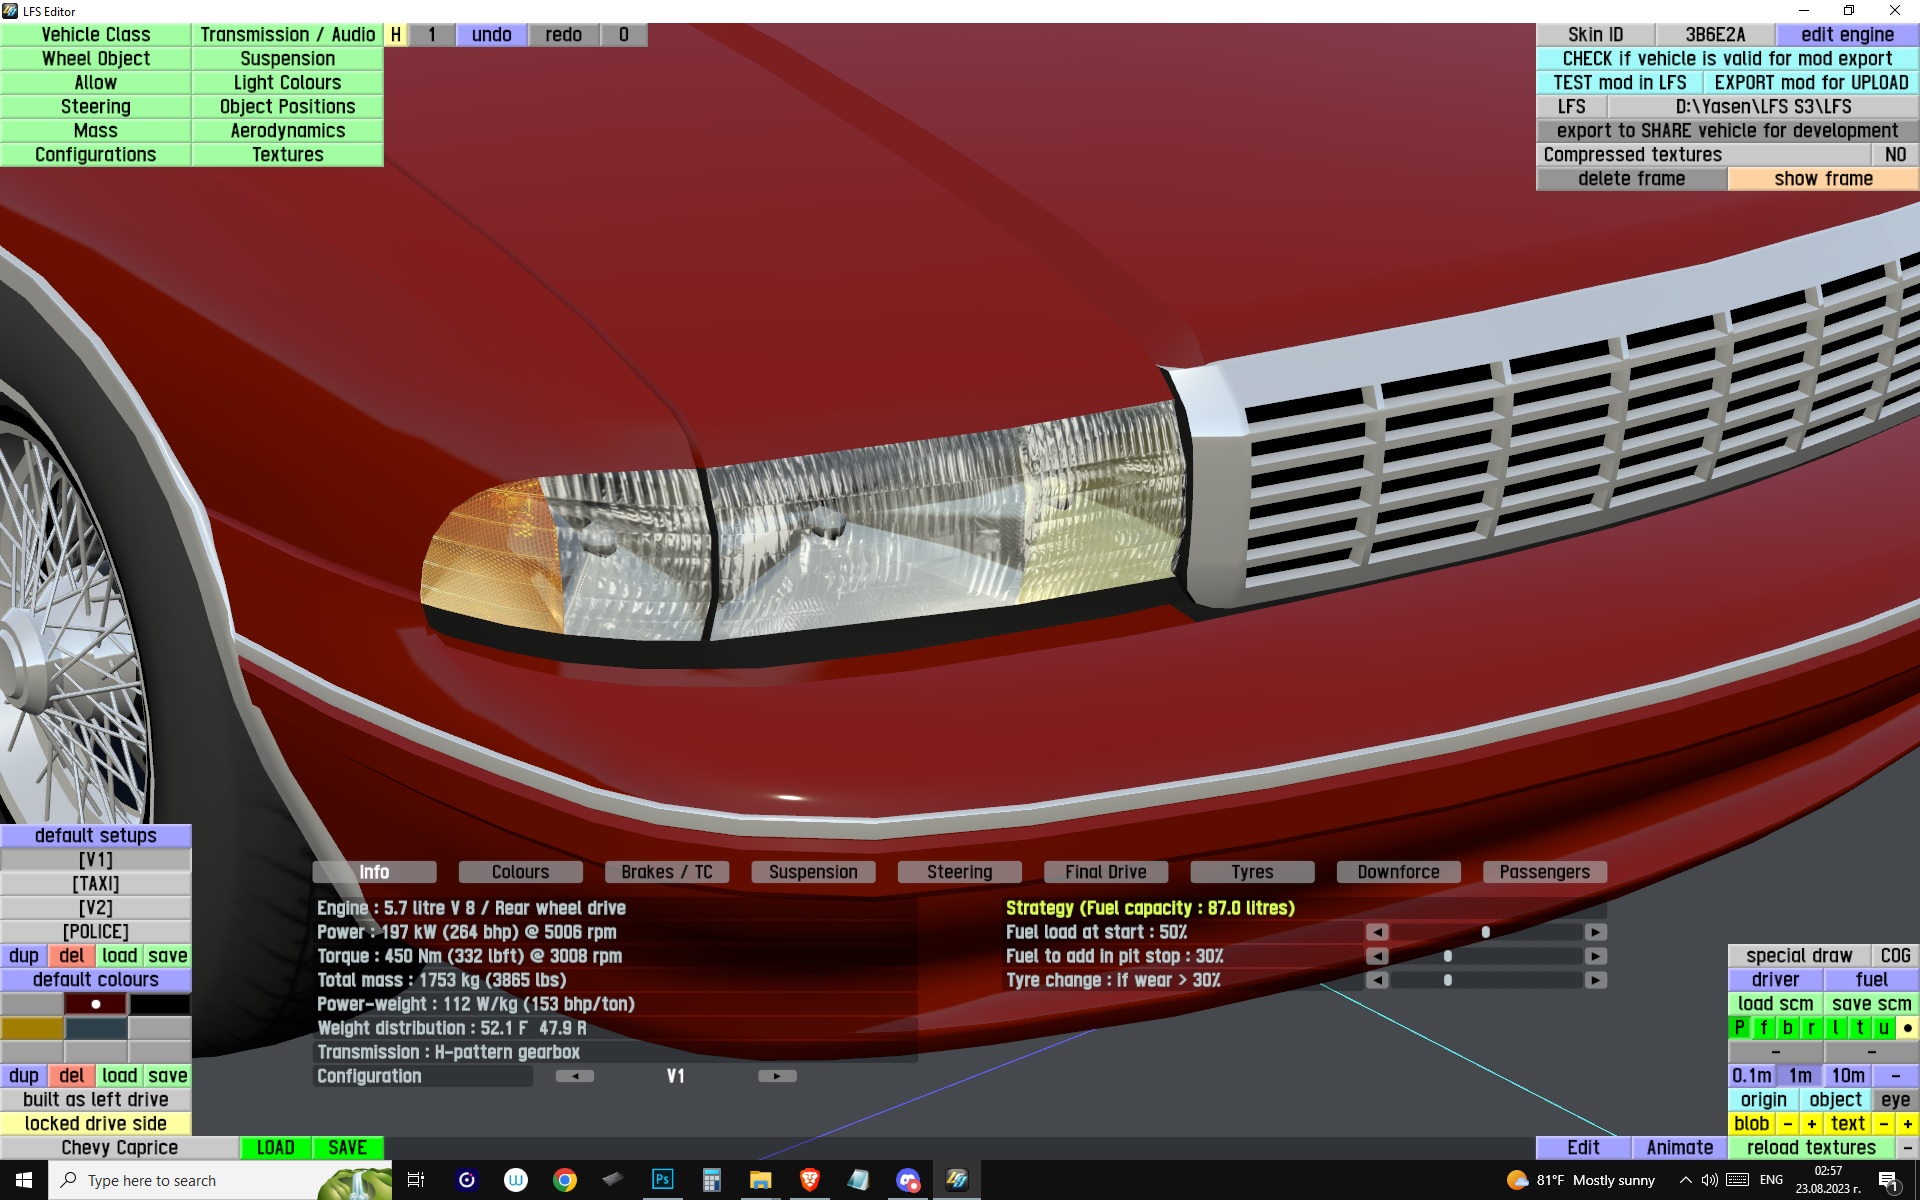Image resolution: width=1920 pixels, height=1200 pixels.
Task: Click the 'u' underside view button
Action: tap(1883, 1028)
